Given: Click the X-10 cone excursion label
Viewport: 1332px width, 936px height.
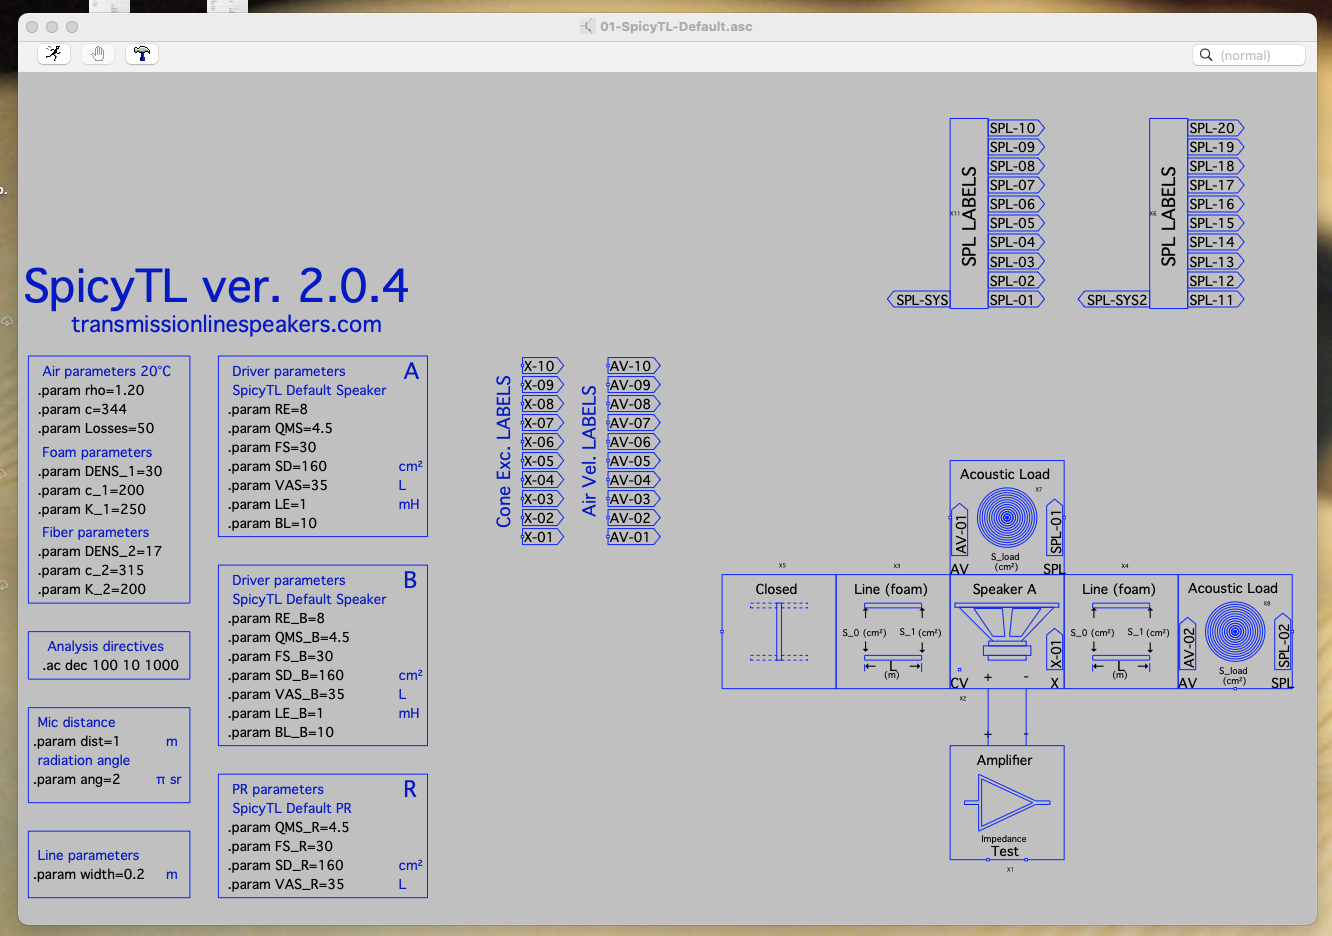Looking at the screenshot, I should point(543,366).
